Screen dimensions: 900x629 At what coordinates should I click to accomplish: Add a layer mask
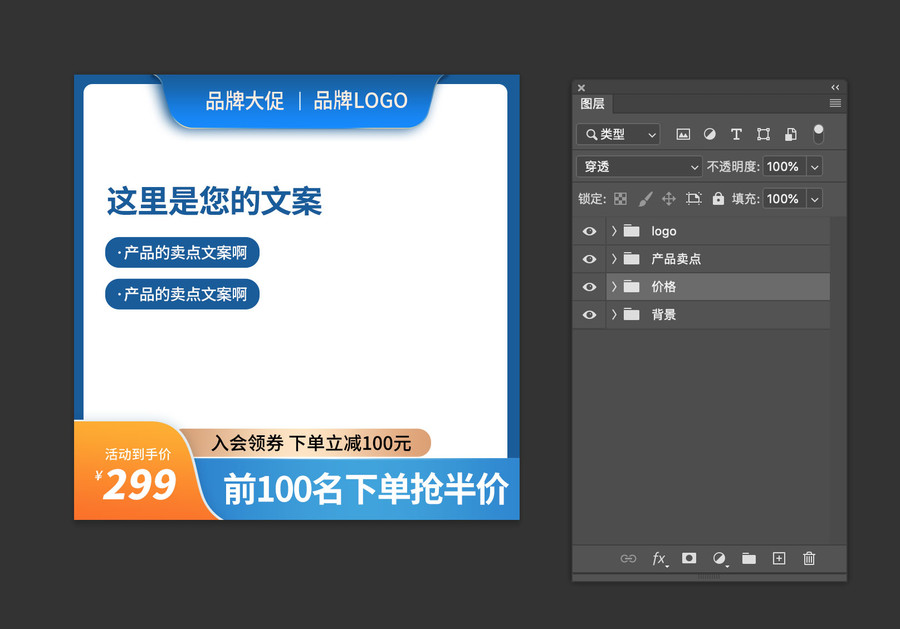(689, 558)
